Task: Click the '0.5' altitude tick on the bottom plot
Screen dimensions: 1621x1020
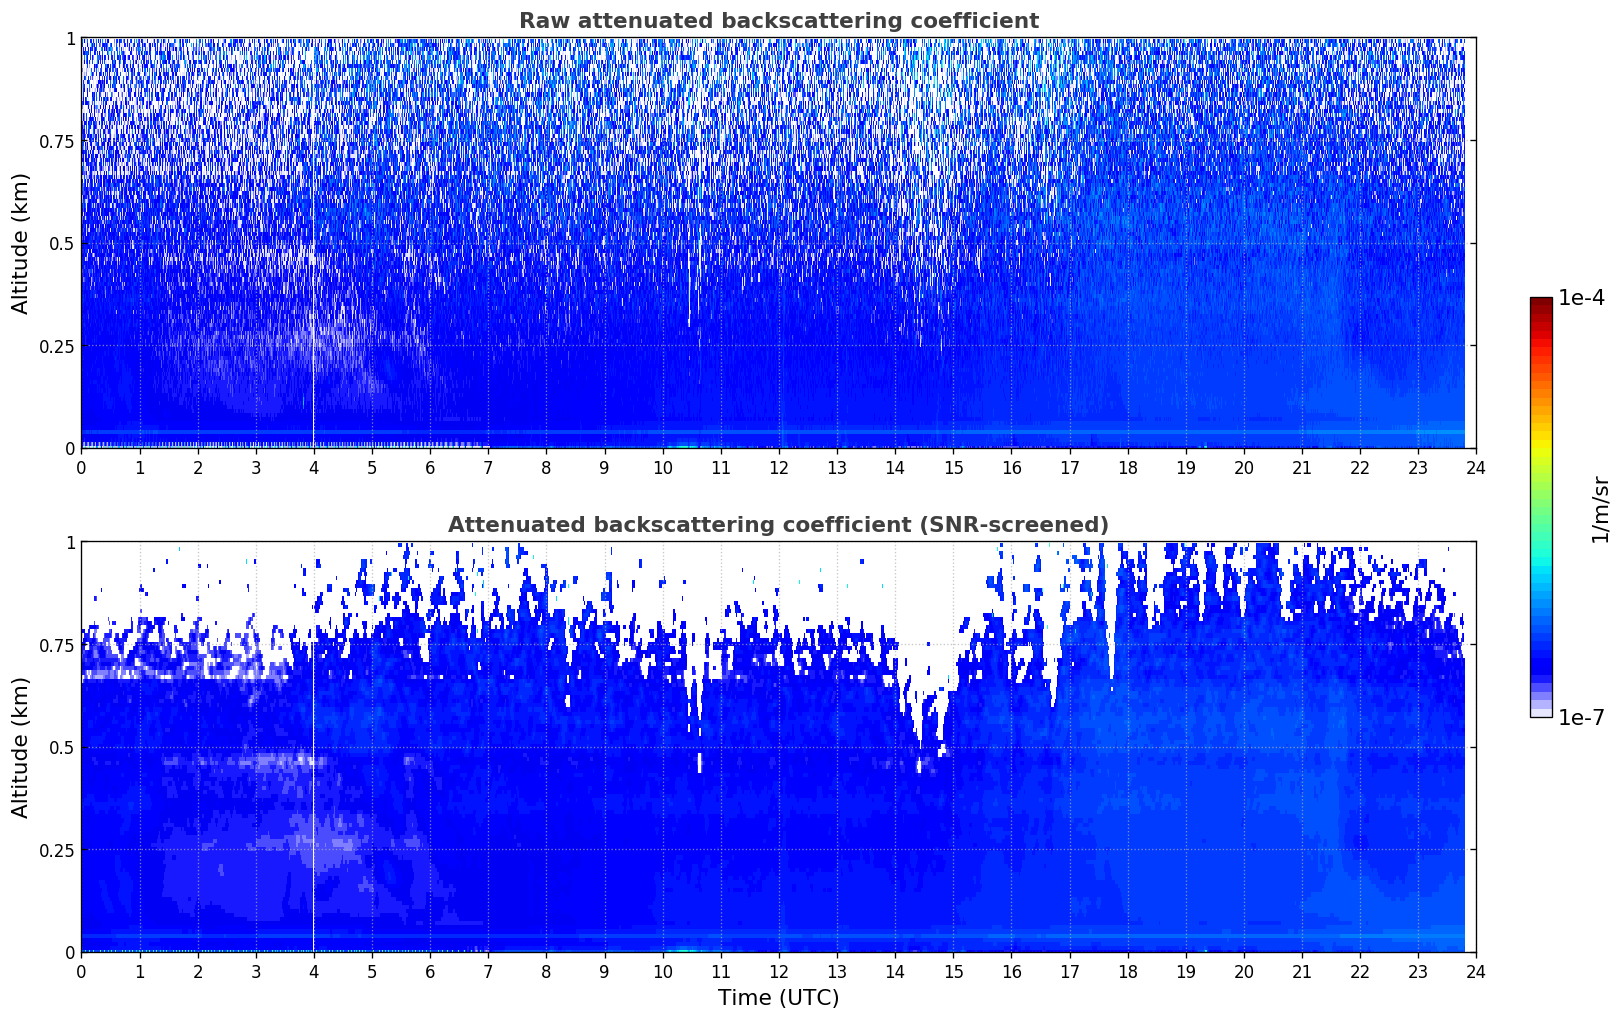Action: (62, 747)
